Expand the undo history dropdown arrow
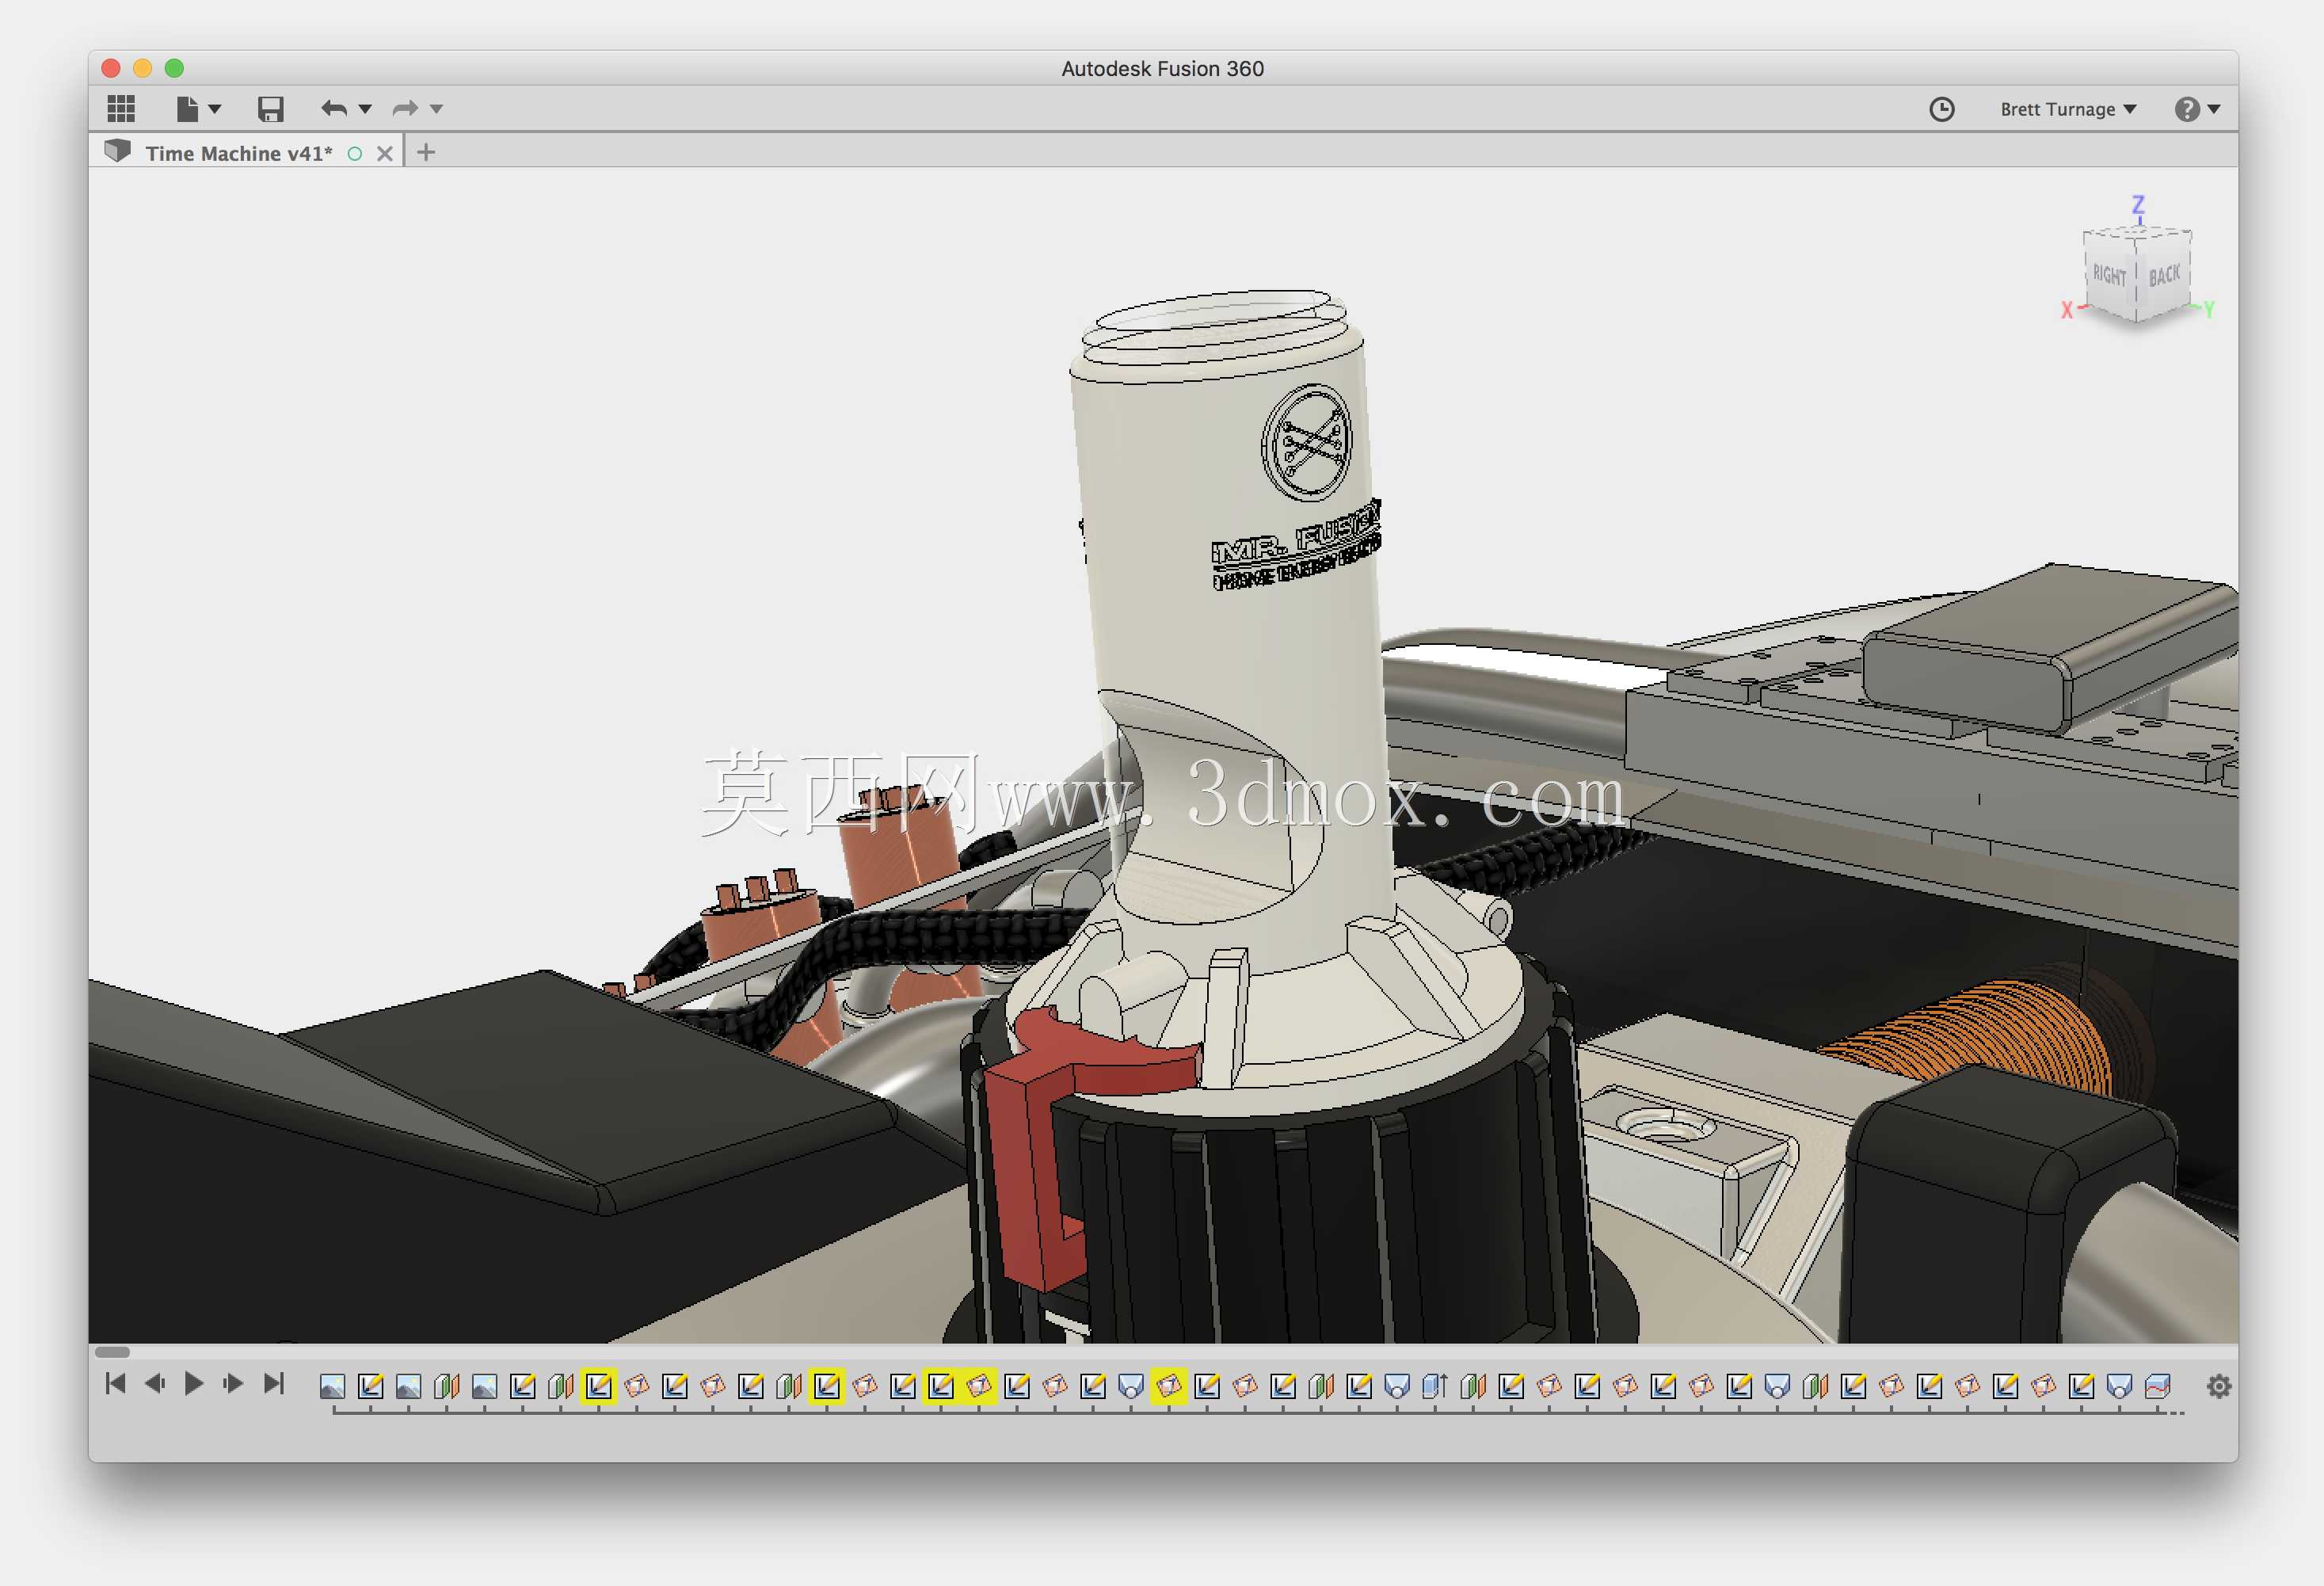Viewport: 2324px width, 1586px height. 365,109
